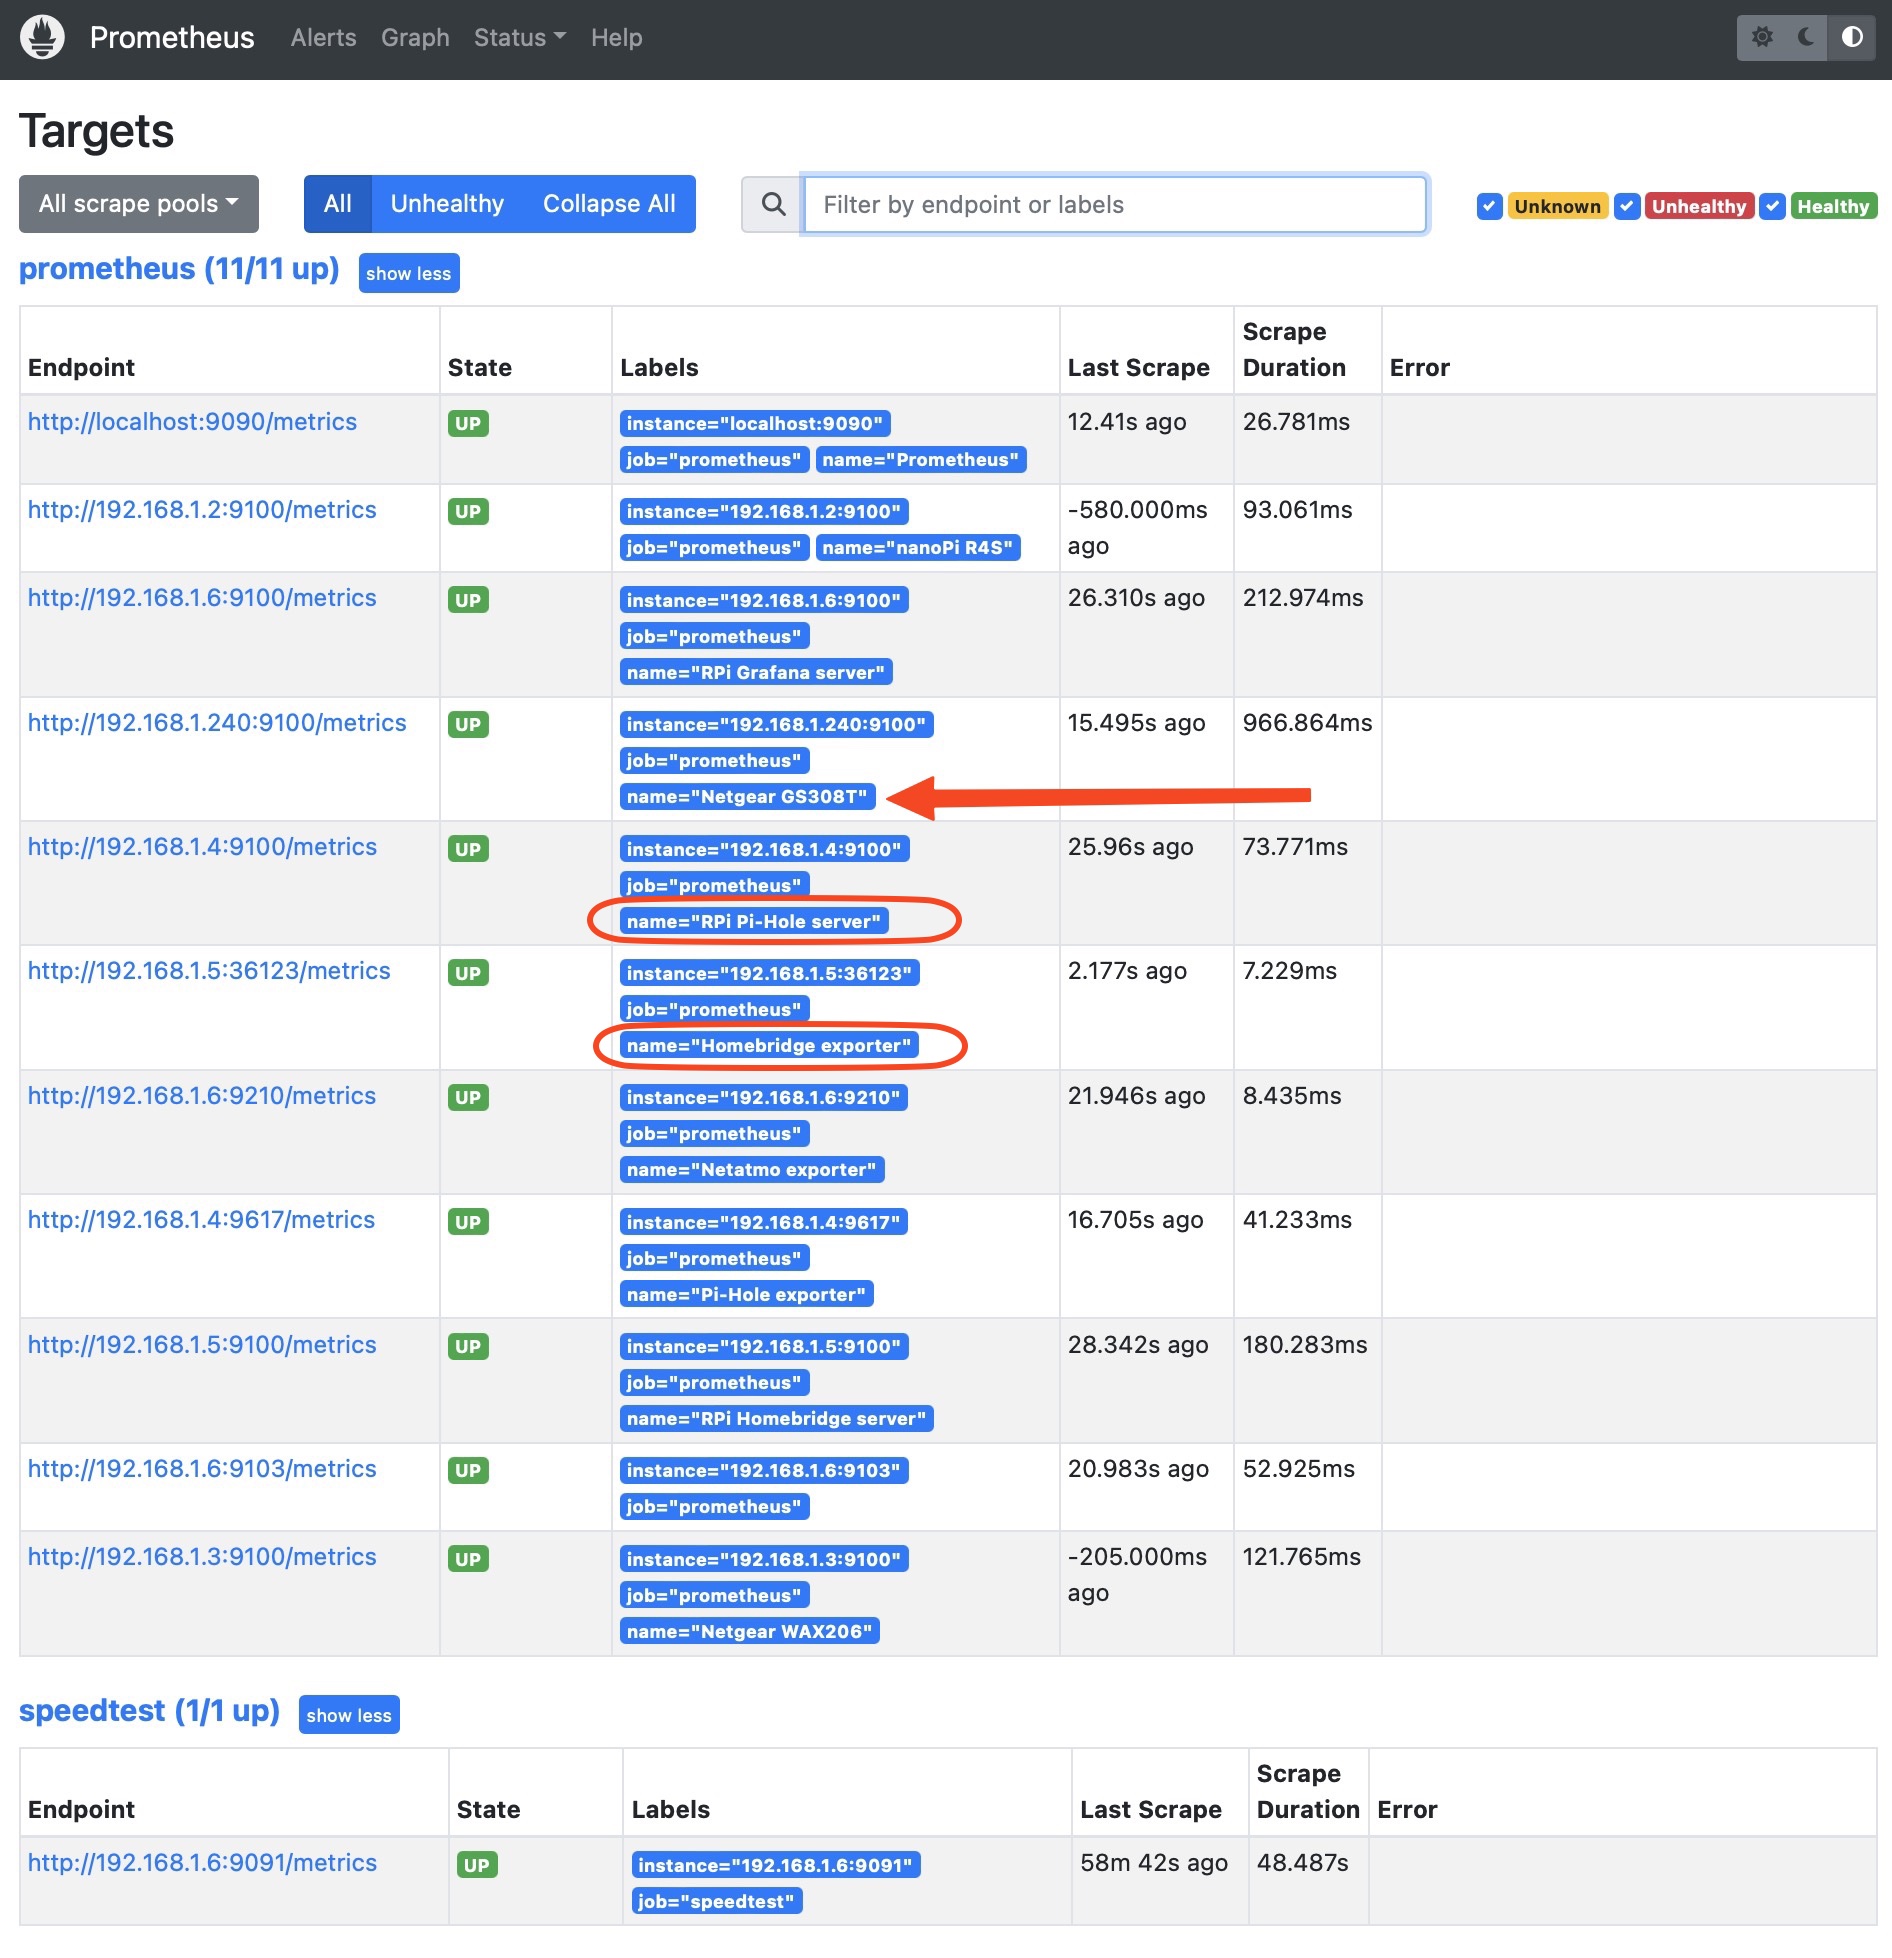Click the UP state badge in speedtest row

point(477,1866)
